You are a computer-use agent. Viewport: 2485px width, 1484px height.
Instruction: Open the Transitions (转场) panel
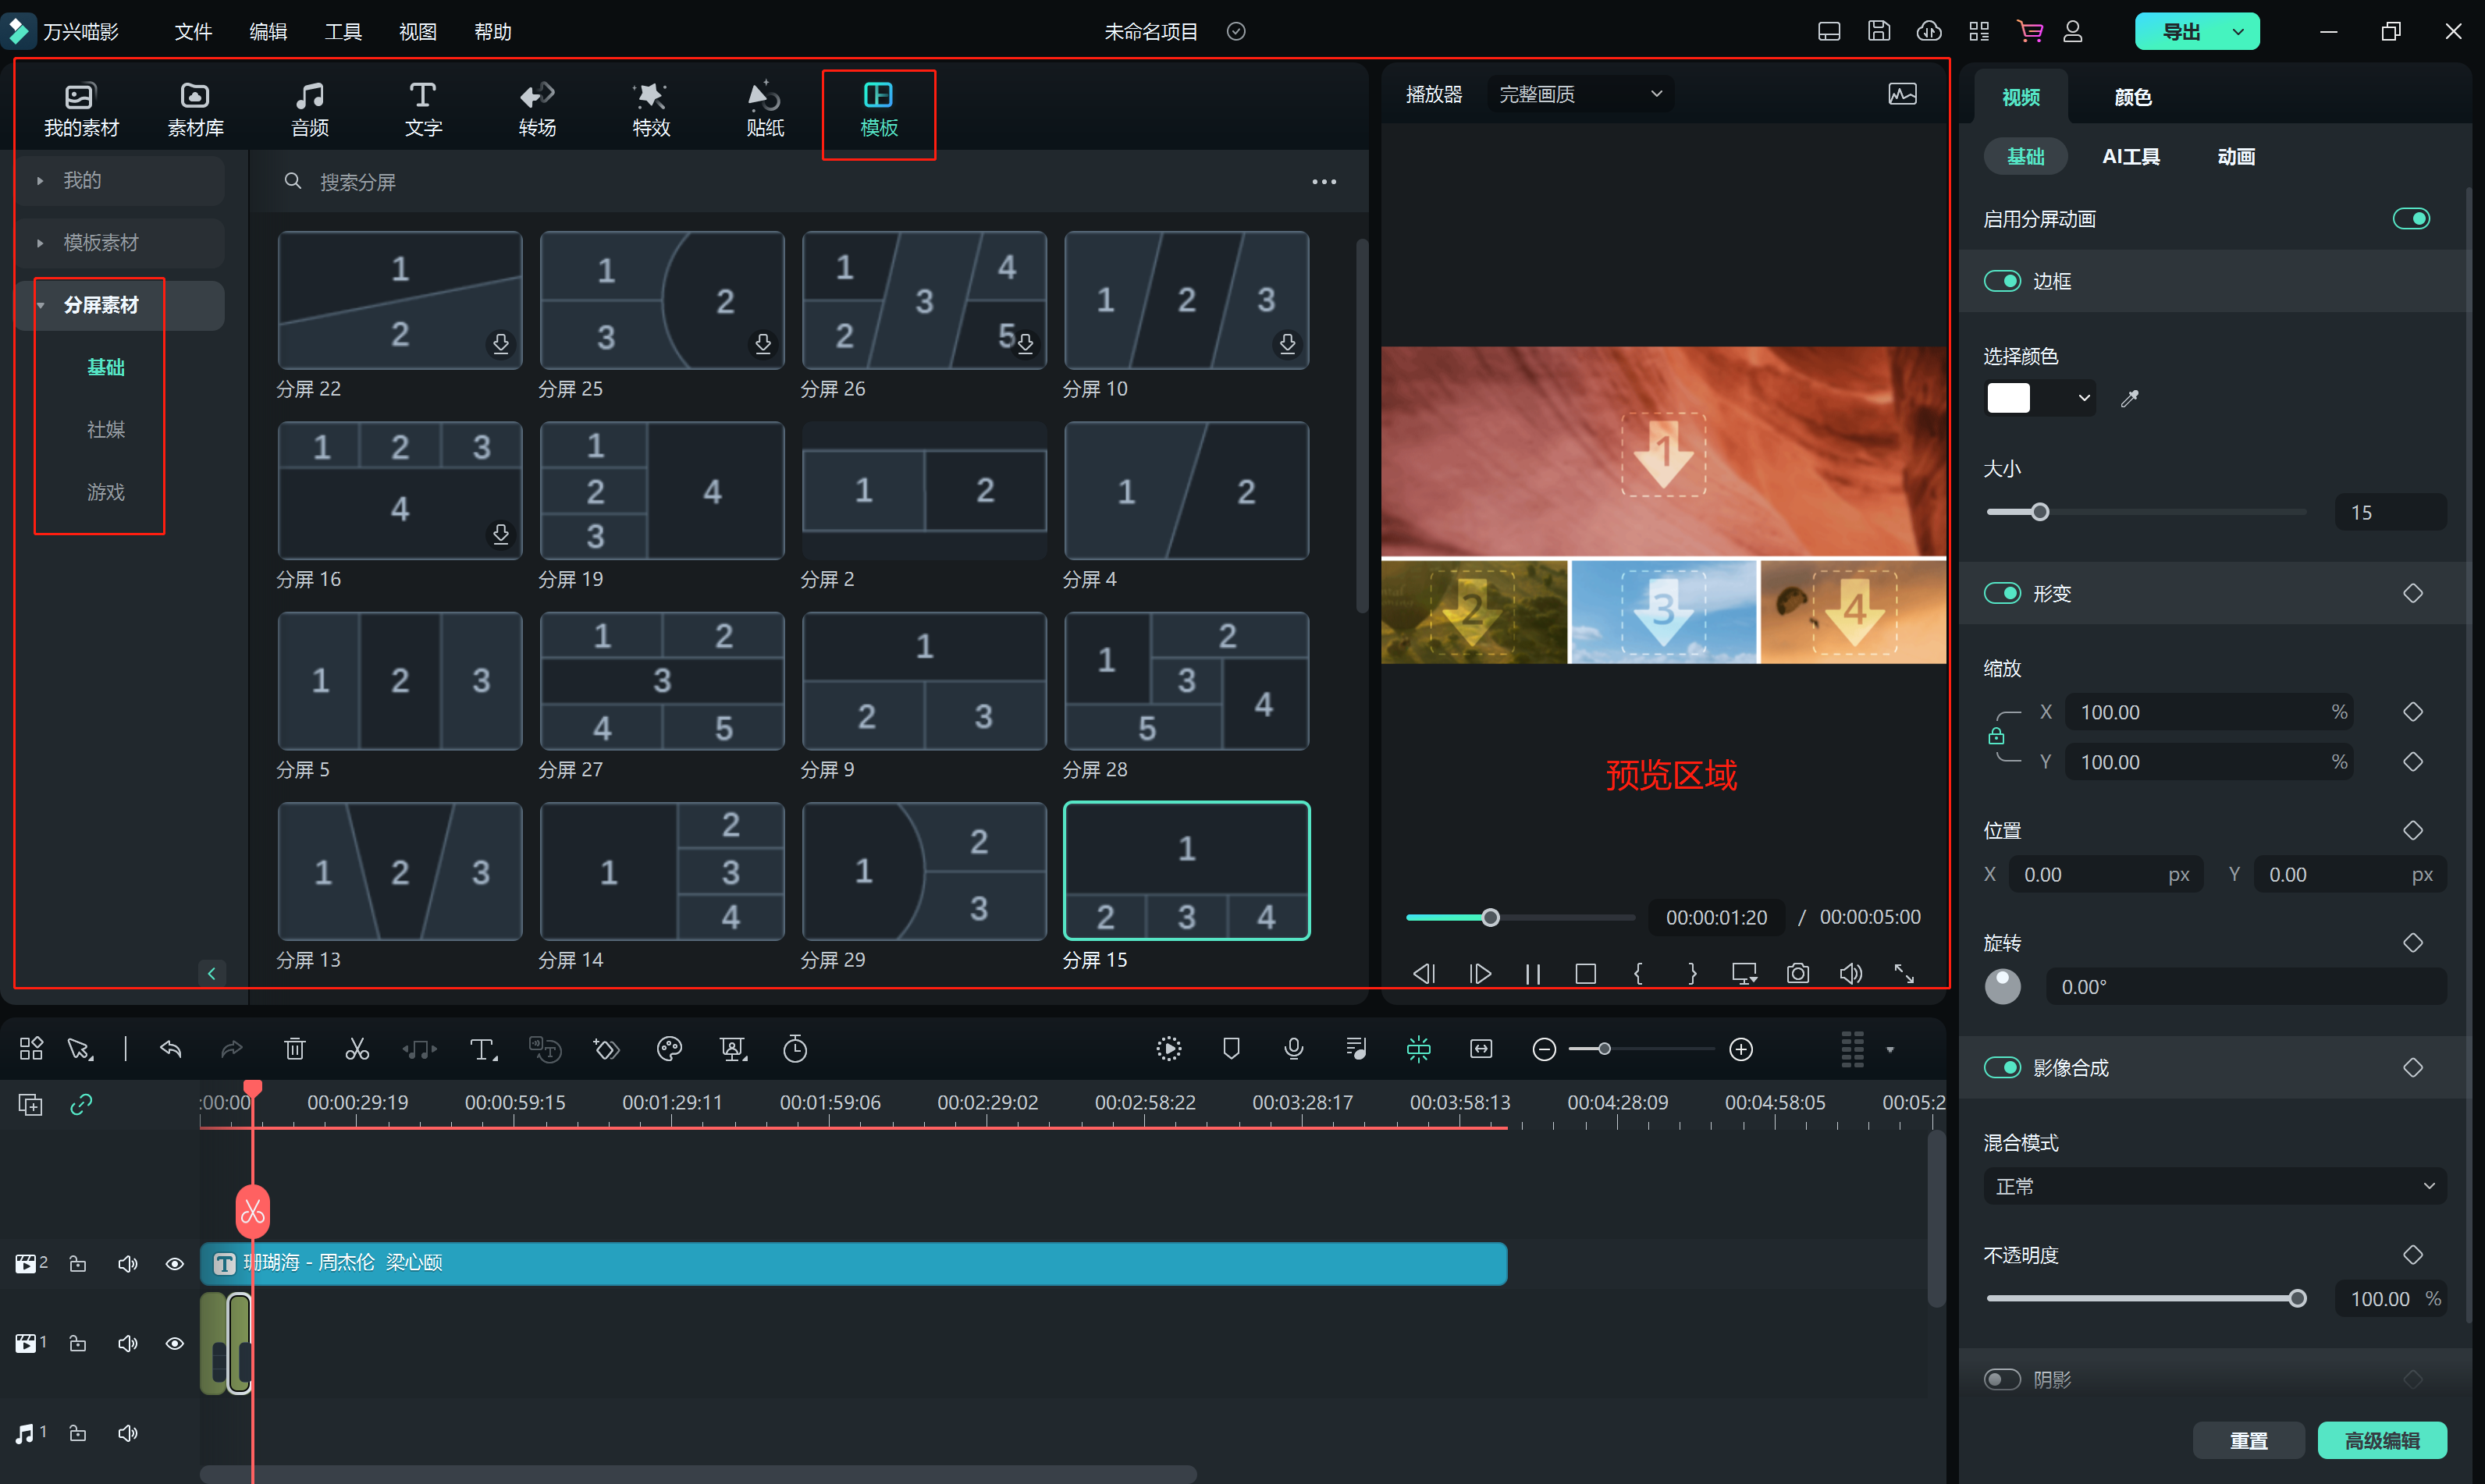click(537, 109)
